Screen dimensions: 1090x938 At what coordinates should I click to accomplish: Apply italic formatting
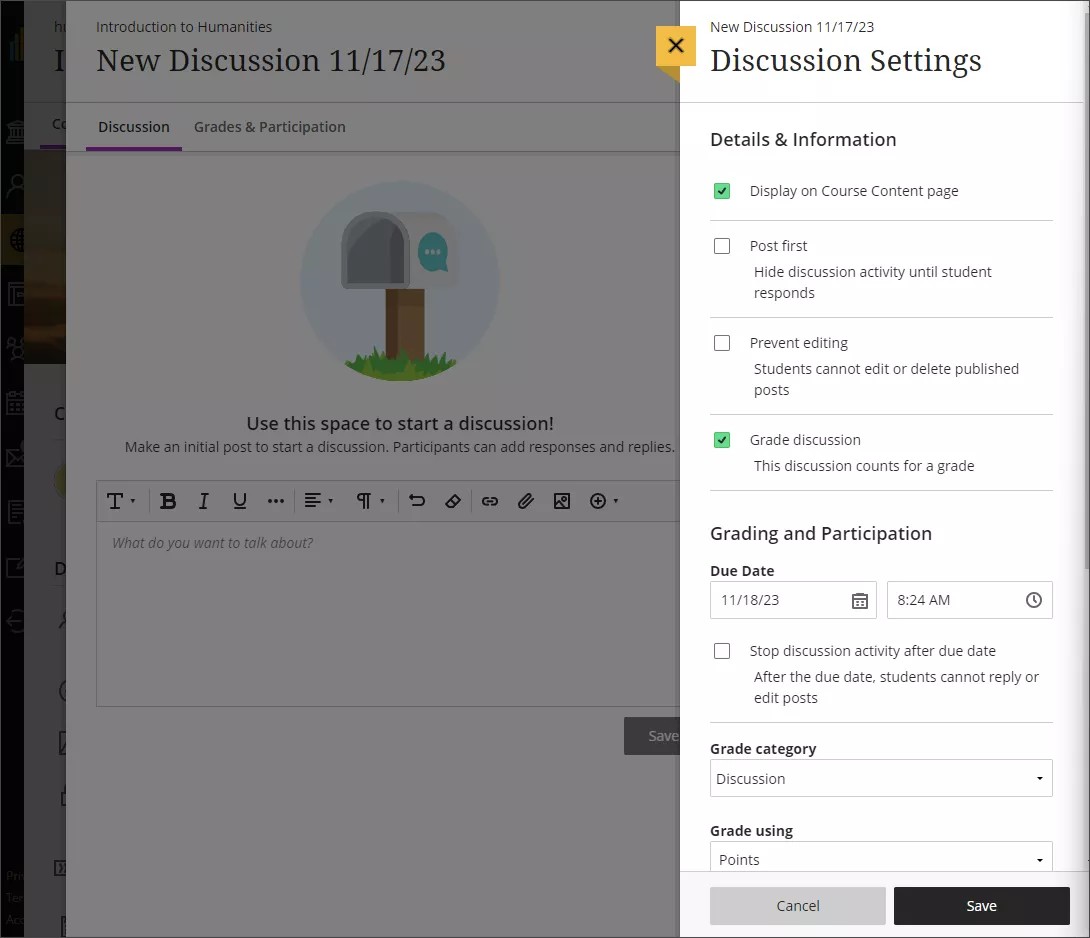[203, 501]
